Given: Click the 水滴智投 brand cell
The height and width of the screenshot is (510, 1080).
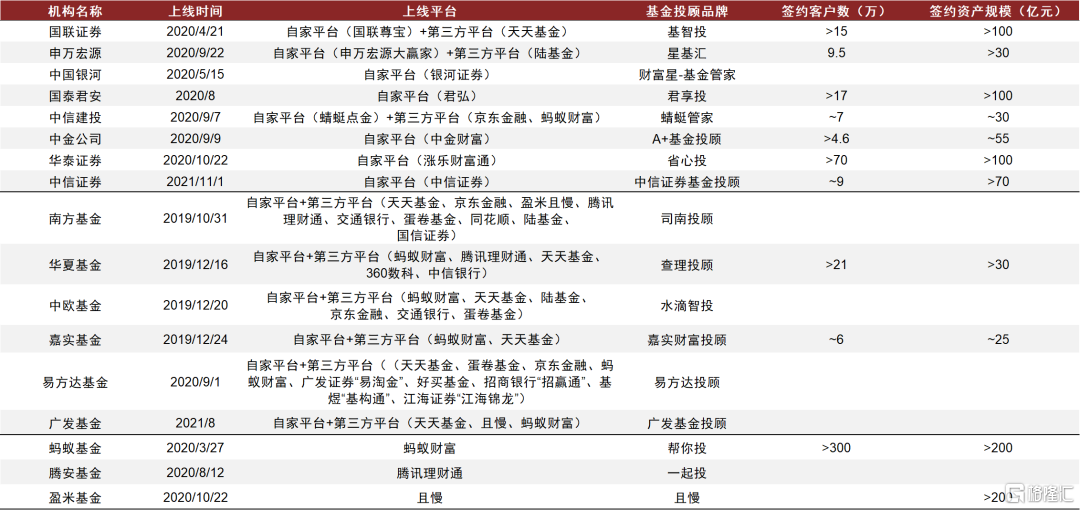Looking at the screenshot, I should click(687, 306).
